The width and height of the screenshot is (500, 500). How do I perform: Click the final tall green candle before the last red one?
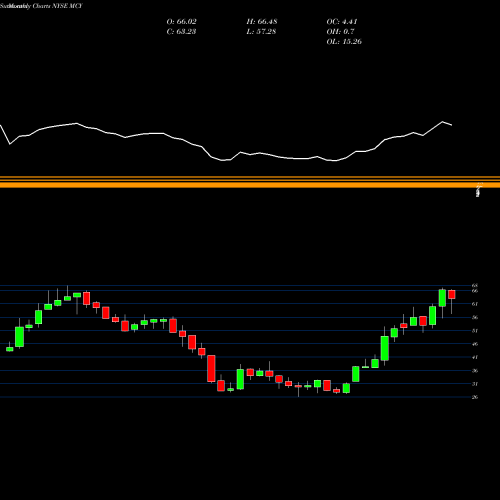442,298
